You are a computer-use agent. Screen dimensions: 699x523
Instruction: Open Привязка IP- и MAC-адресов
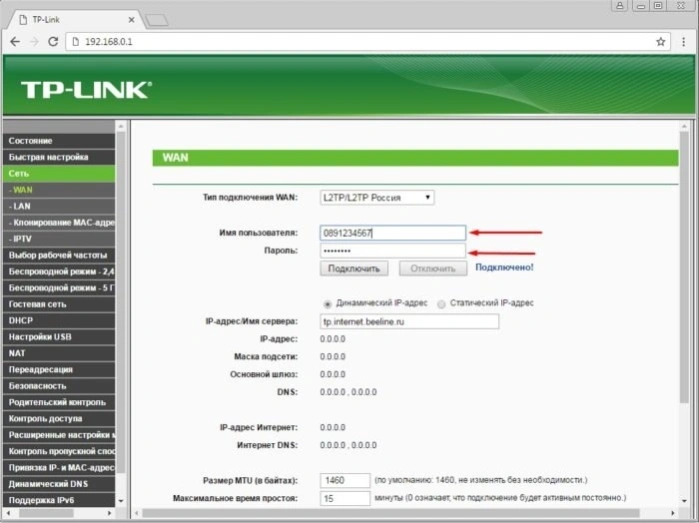59,468
